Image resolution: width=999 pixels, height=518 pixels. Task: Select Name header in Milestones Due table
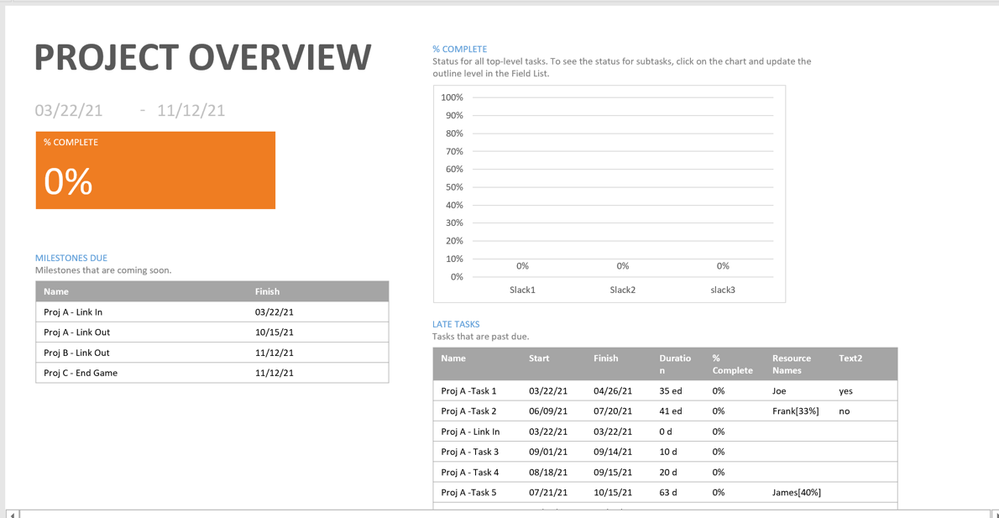point(56,291)
